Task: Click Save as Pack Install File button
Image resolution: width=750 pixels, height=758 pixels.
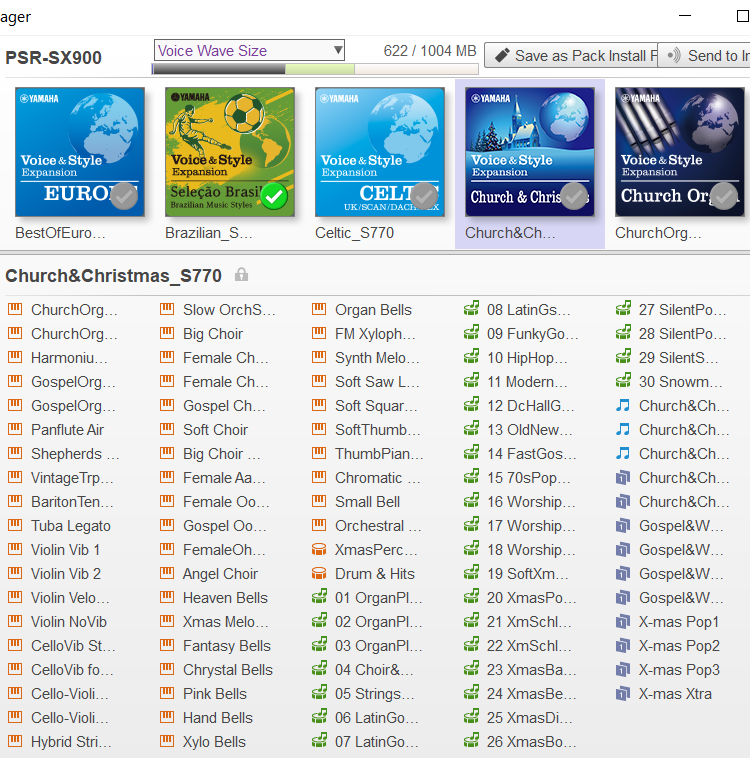Action: pos(571,56)
